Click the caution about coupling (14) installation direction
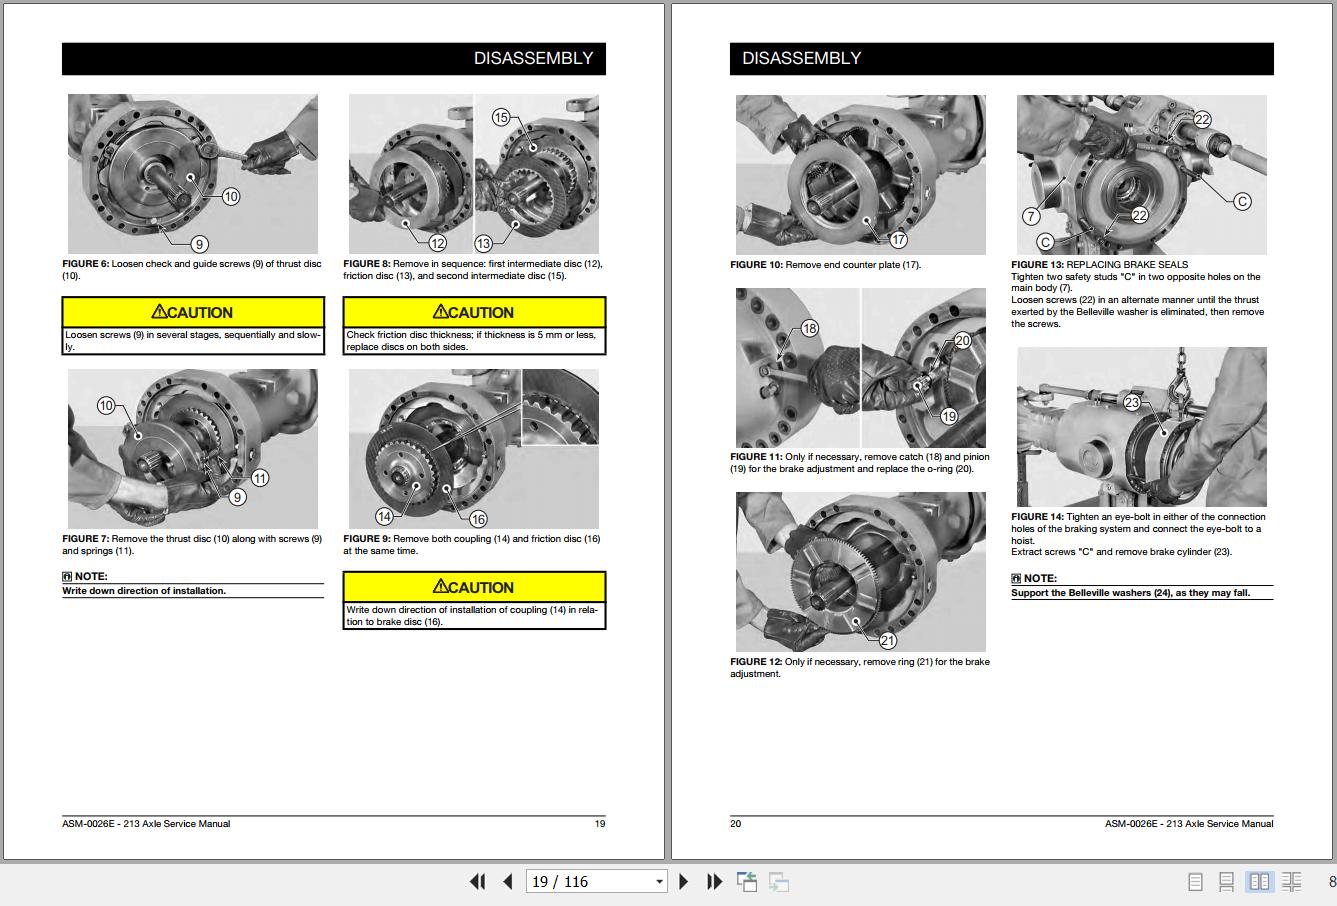The image size is (1337, 906). [x=474, y=601]
